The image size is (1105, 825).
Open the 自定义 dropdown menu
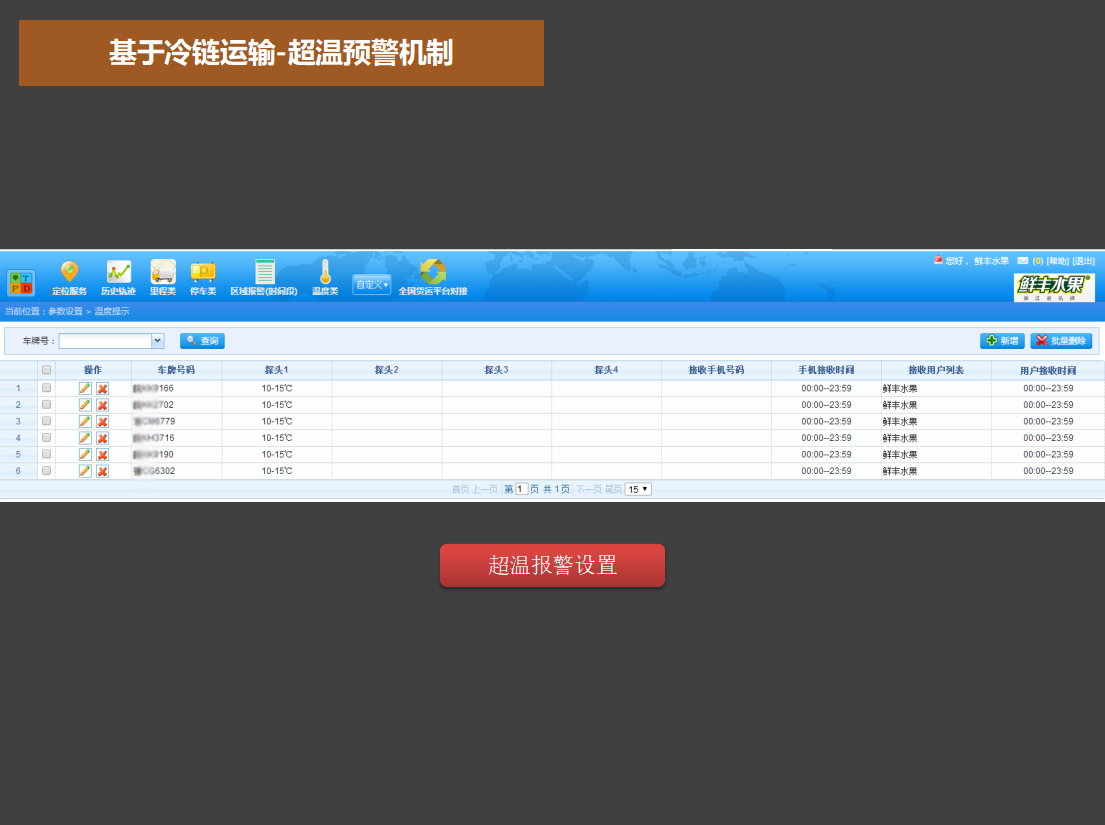coord(371,285)
